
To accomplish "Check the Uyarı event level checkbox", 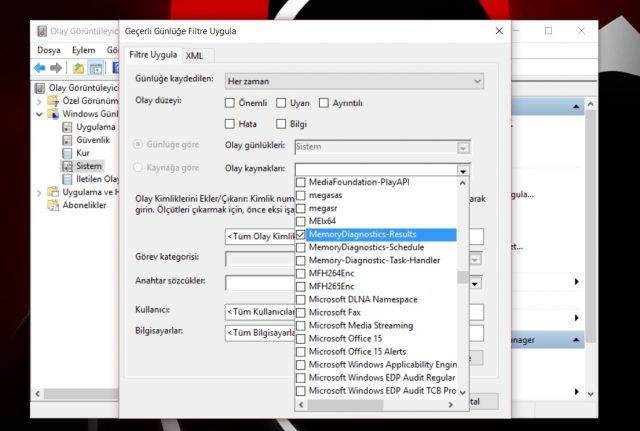I will 281,103.
